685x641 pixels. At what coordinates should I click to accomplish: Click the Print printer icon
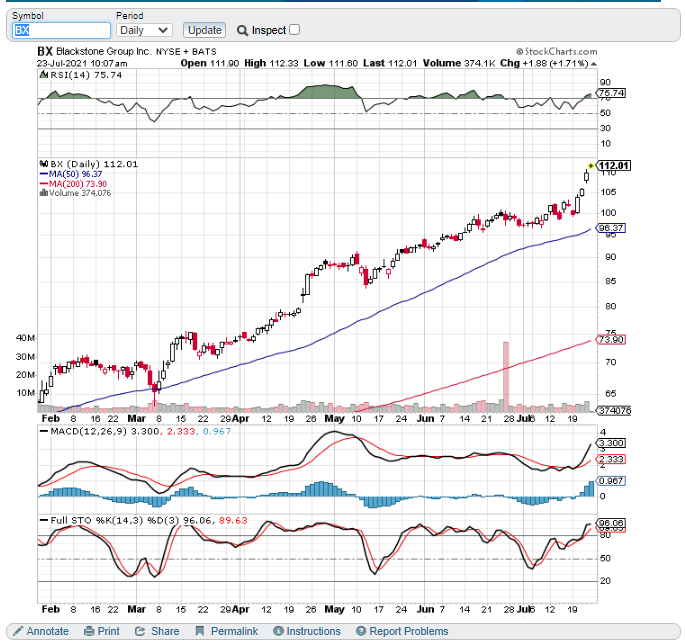pos(89,631)
